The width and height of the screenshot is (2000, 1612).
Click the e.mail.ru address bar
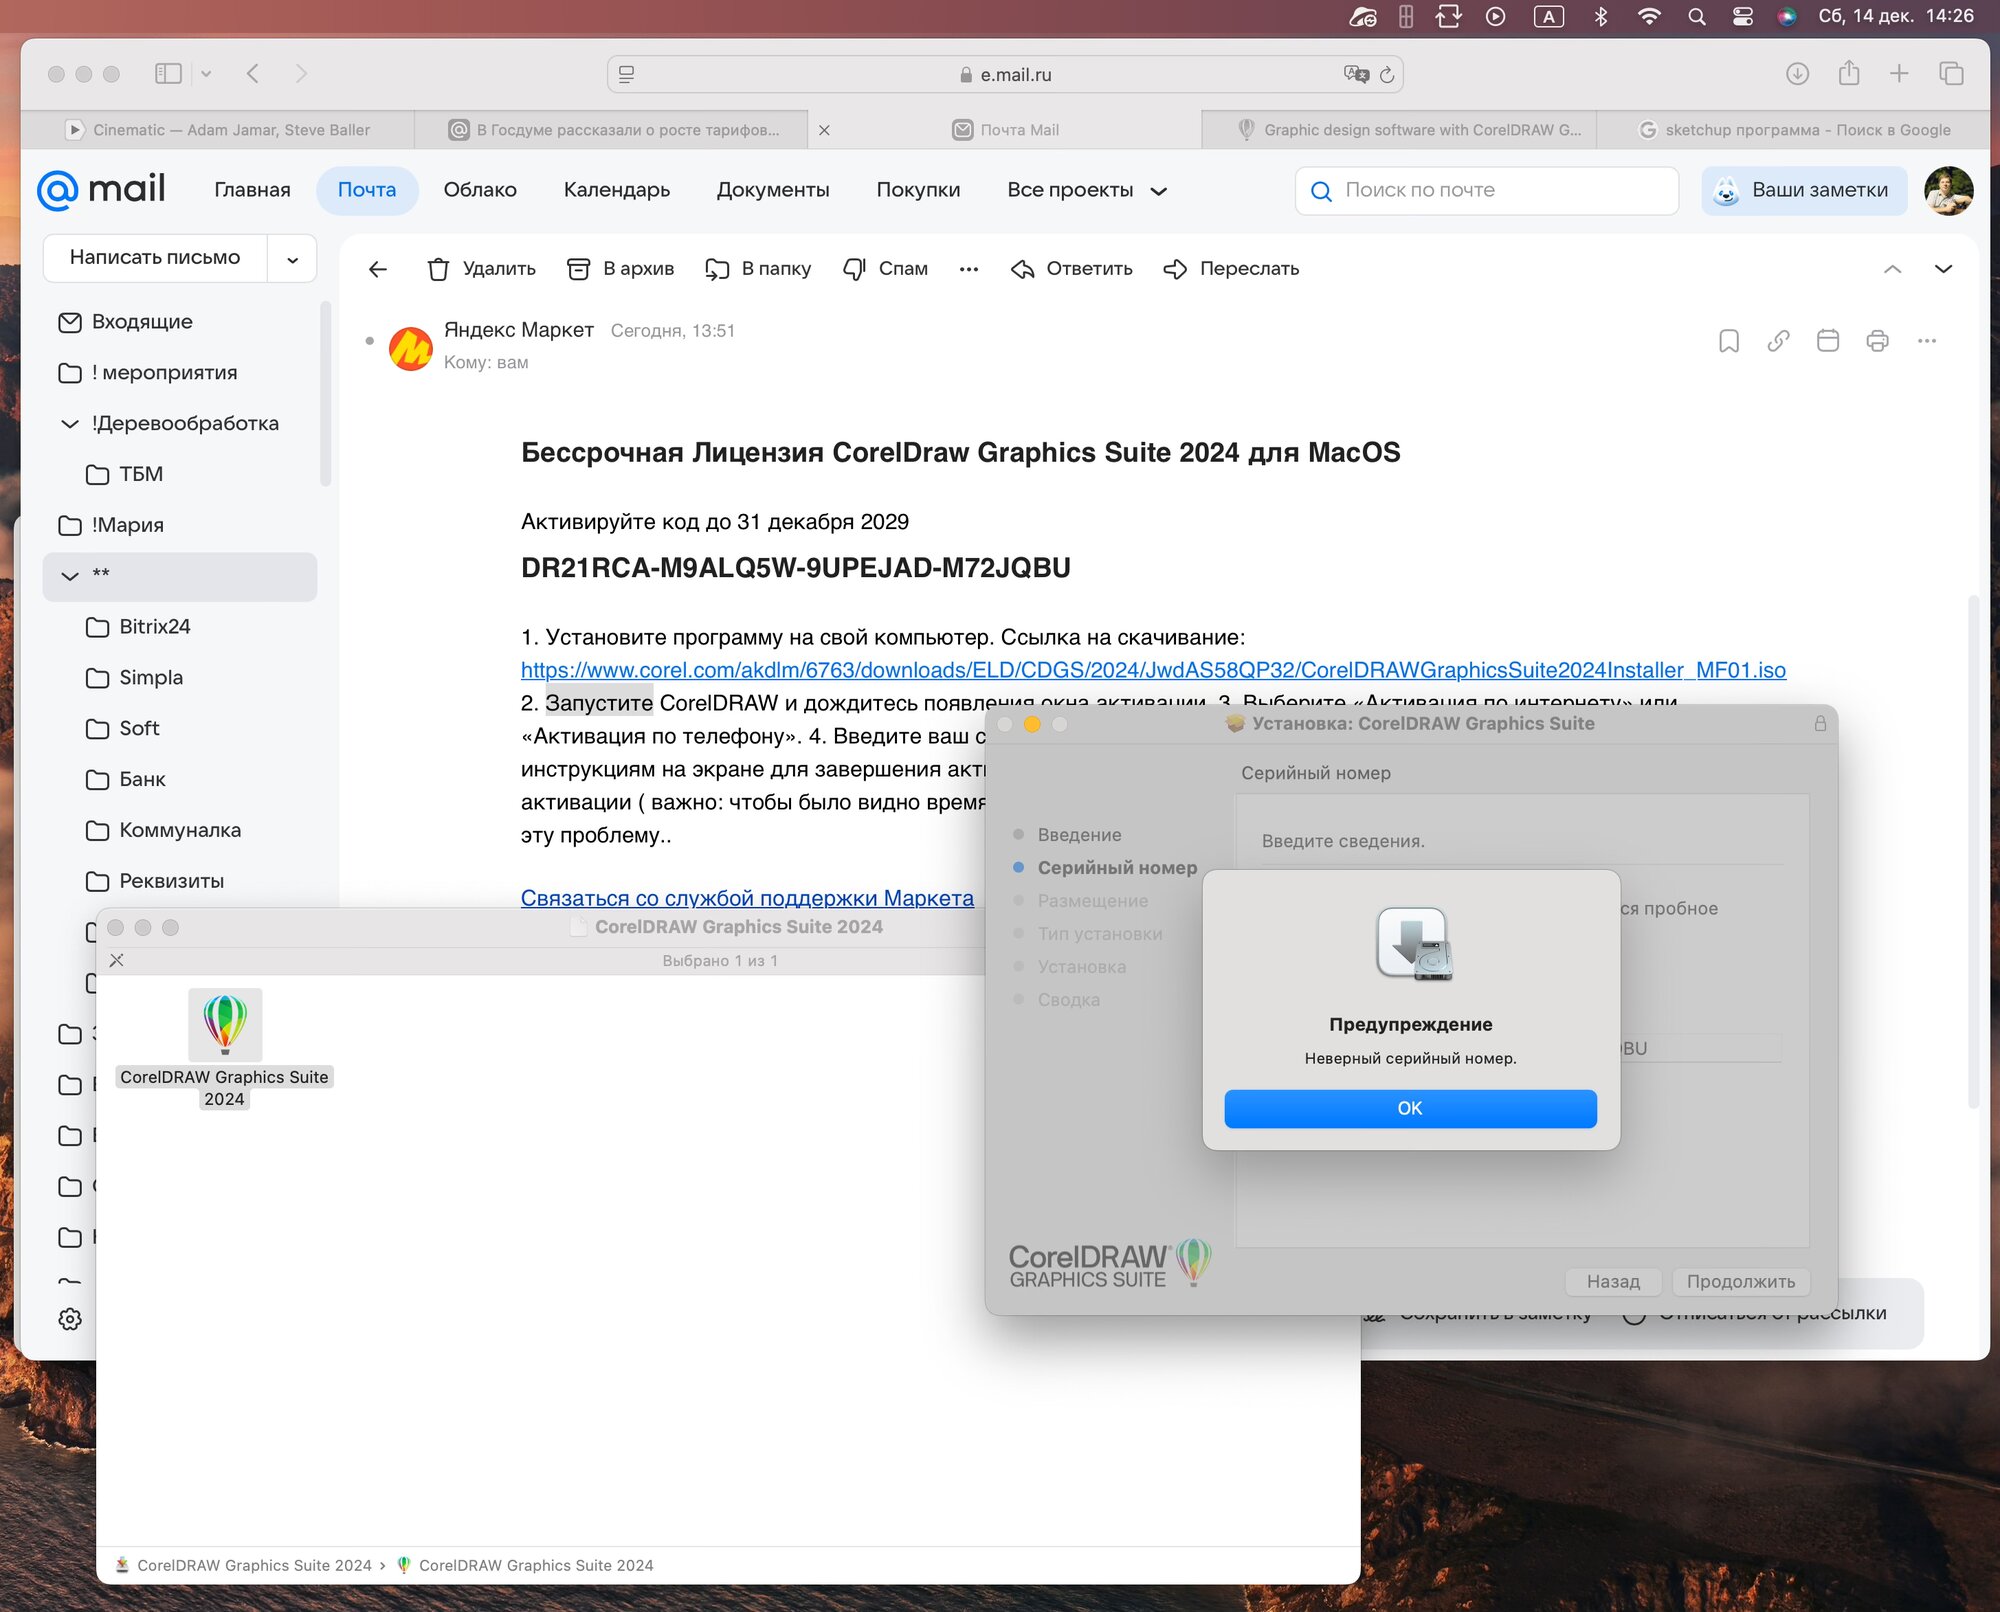pyautogui.click(x=1005, y=74)
